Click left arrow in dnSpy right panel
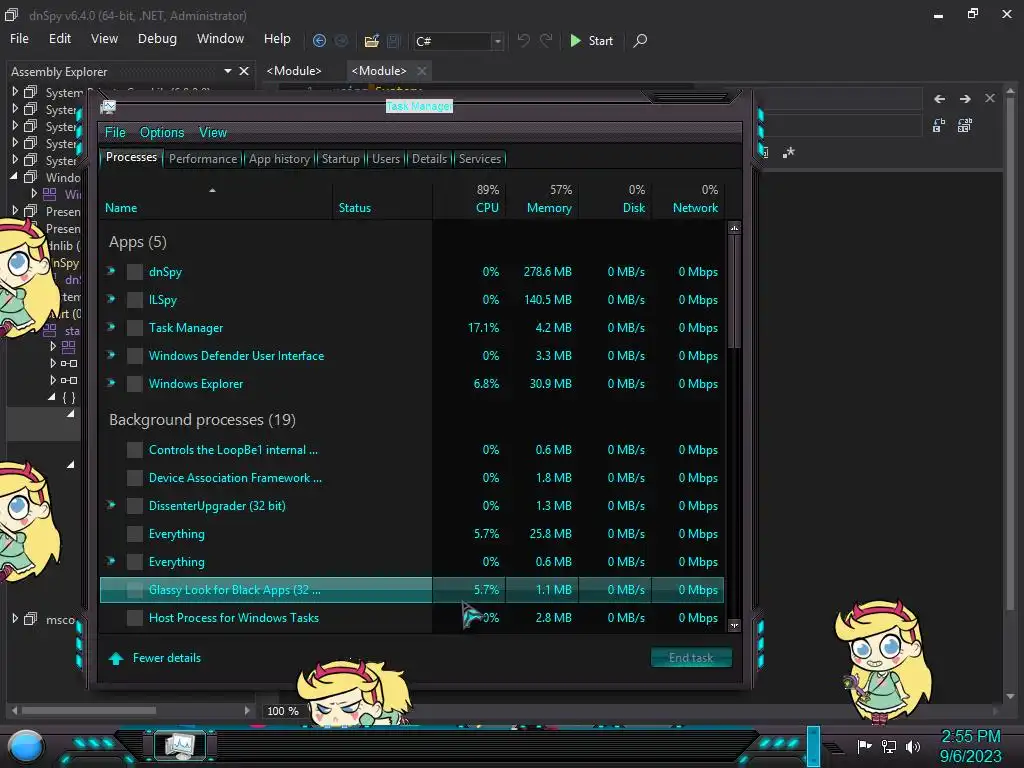Screen dimensions: 1024x768 [x=940, y=99]
